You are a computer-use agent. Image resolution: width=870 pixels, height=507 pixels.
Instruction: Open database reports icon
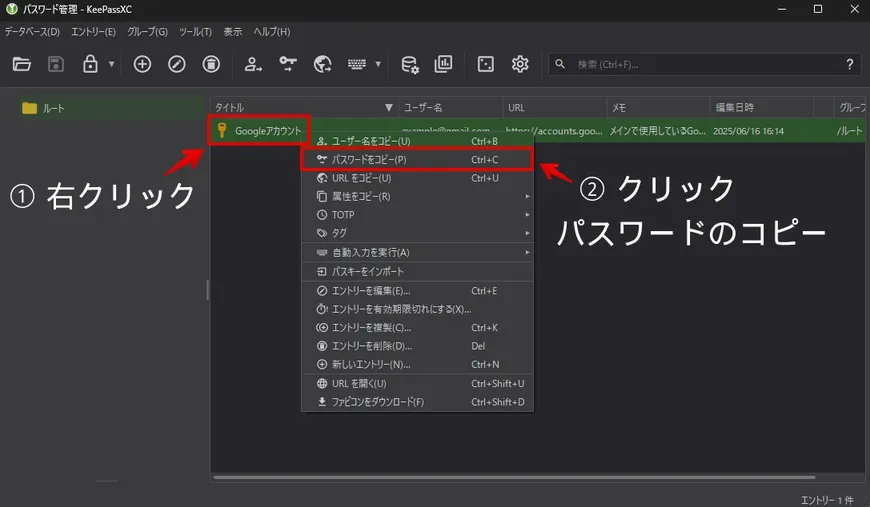443,64
